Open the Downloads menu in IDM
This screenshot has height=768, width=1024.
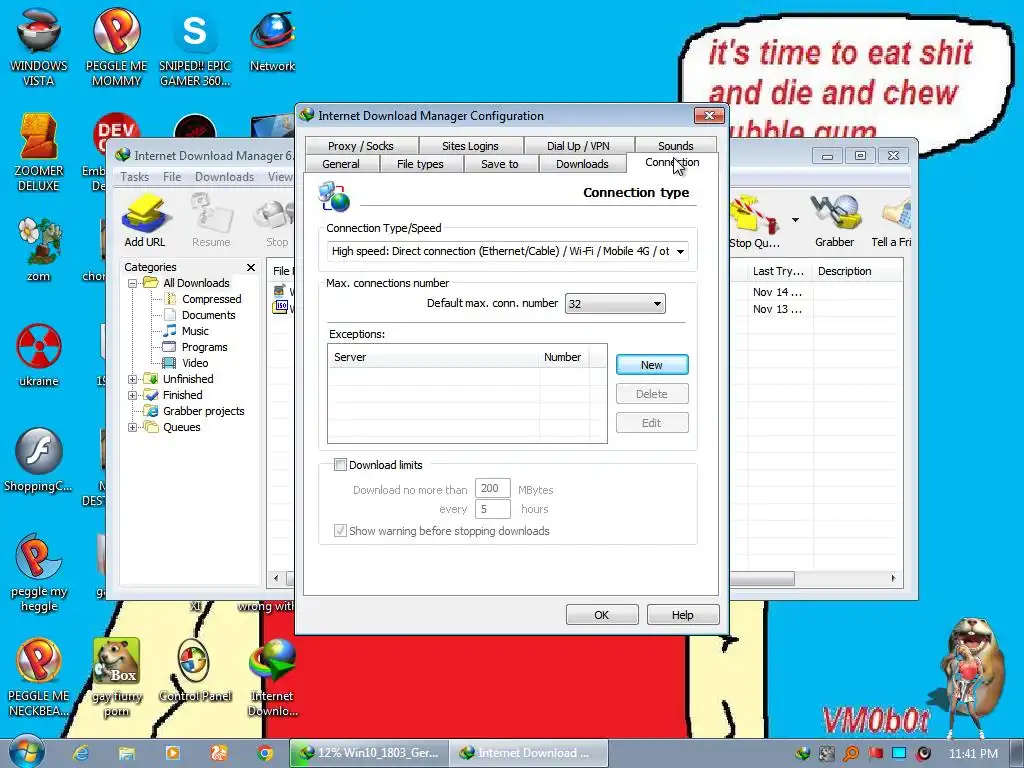point(224,177)
